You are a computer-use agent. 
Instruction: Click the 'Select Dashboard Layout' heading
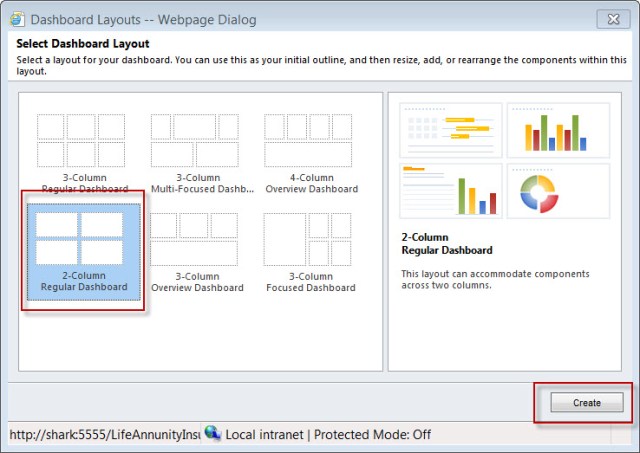(x=83, y=44)
